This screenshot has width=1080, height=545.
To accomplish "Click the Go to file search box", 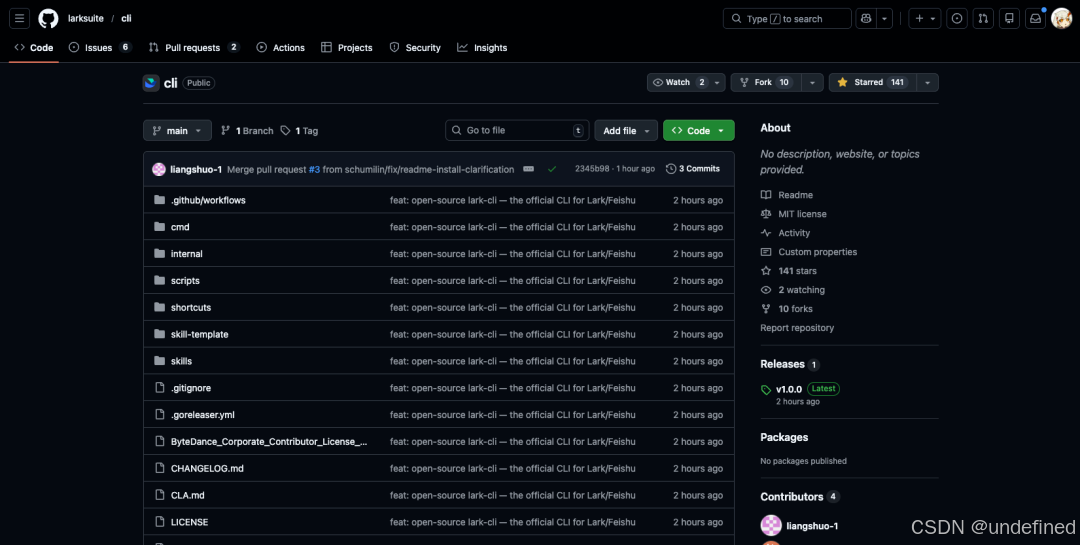I will (517, 130).
